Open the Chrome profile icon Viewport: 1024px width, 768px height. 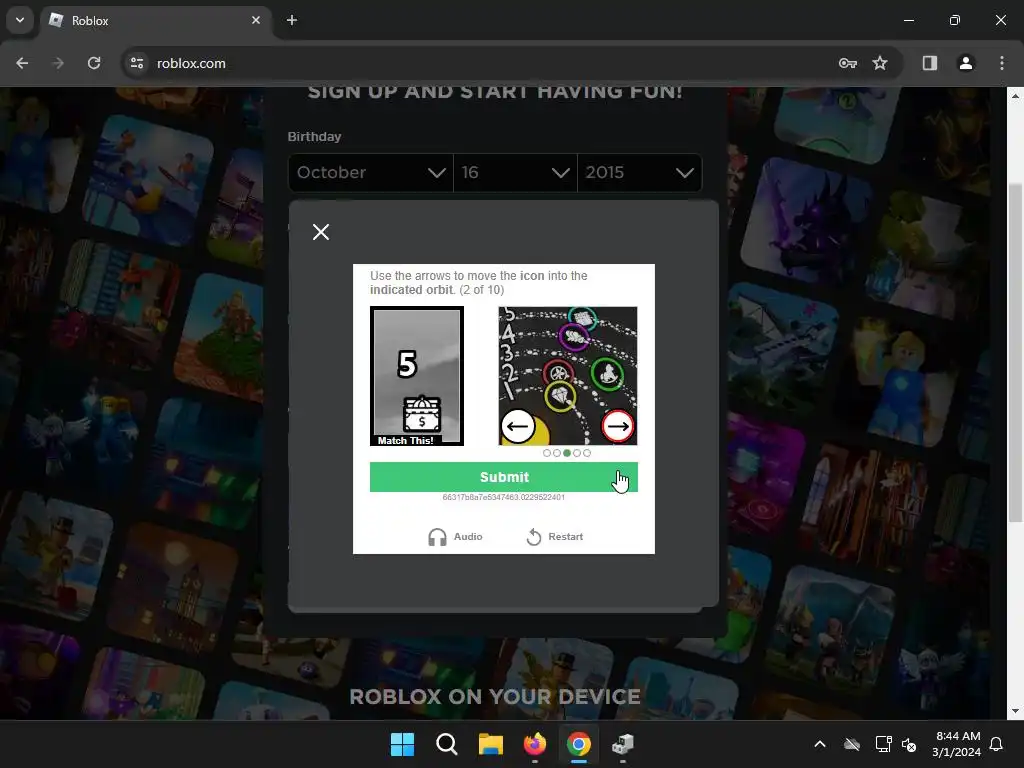coord(965,63)
